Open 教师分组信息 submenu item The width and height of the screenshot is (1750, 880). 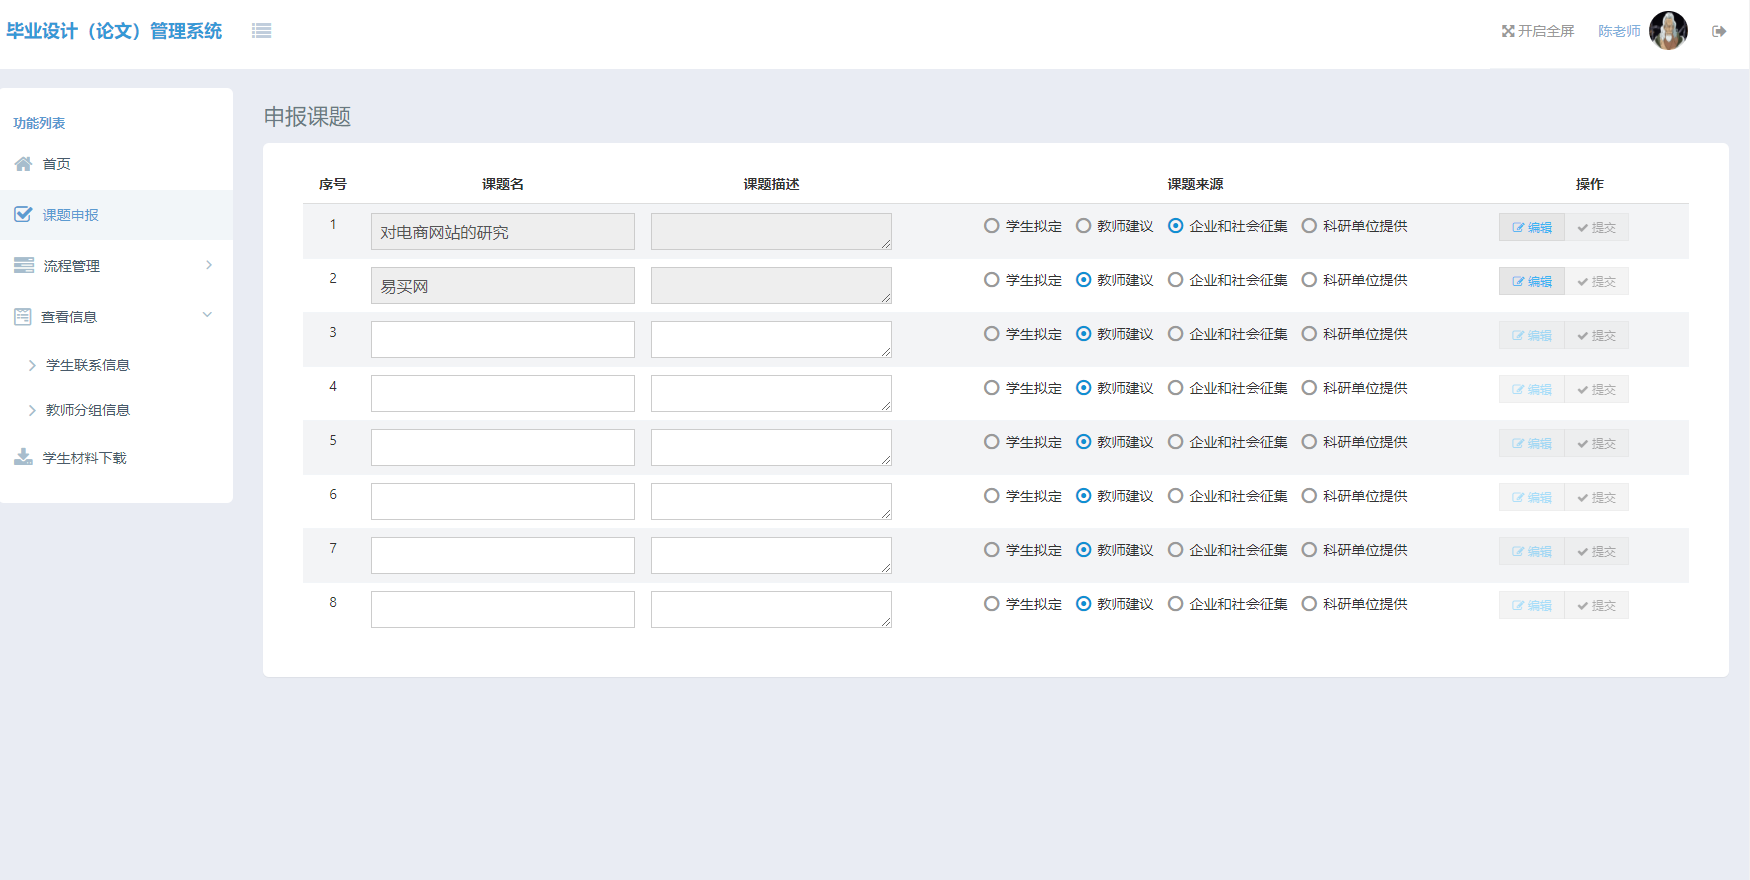[88, 410]
